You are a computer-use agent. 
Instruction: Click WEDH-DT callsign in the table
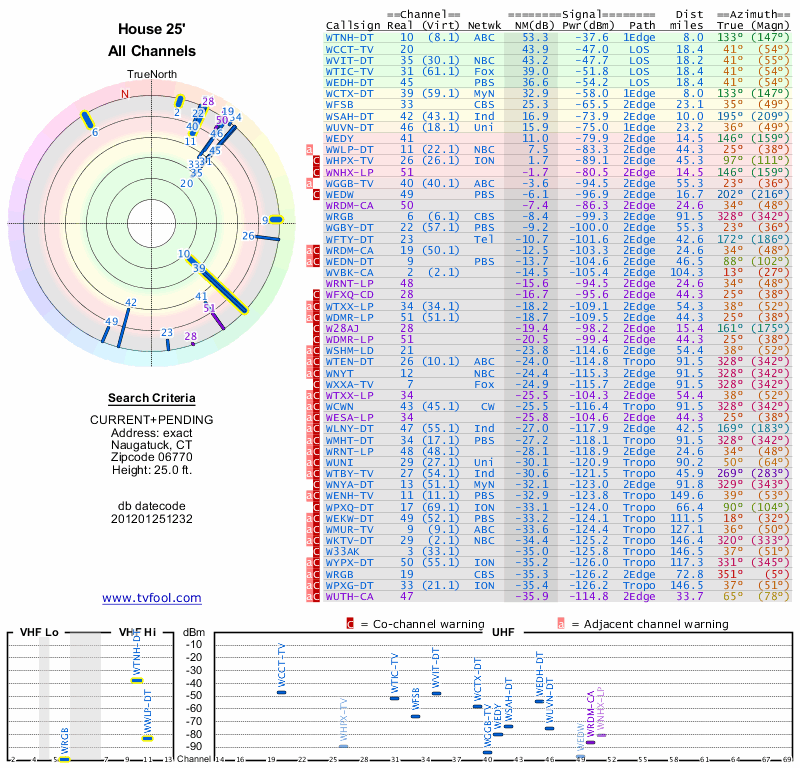[x=349, y=83]
